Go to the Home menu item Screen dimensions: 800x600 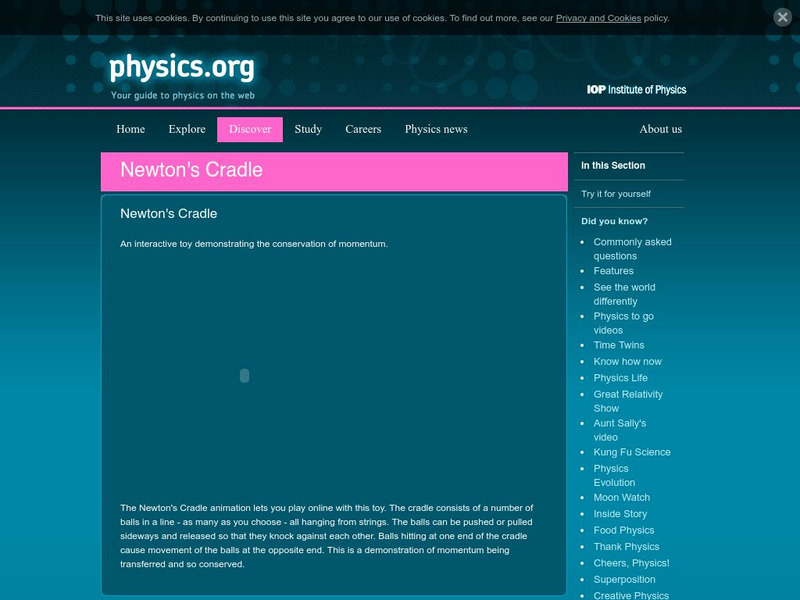click(131, 129)
